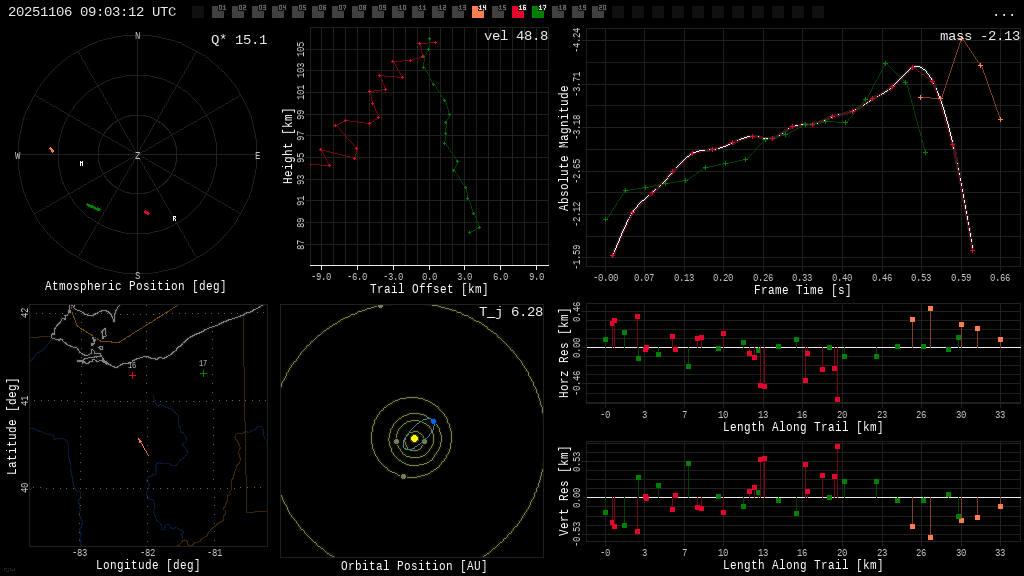Click the Longitude [deg] axis label
The height and width of the screenshot is (576, 1024).
148,565
